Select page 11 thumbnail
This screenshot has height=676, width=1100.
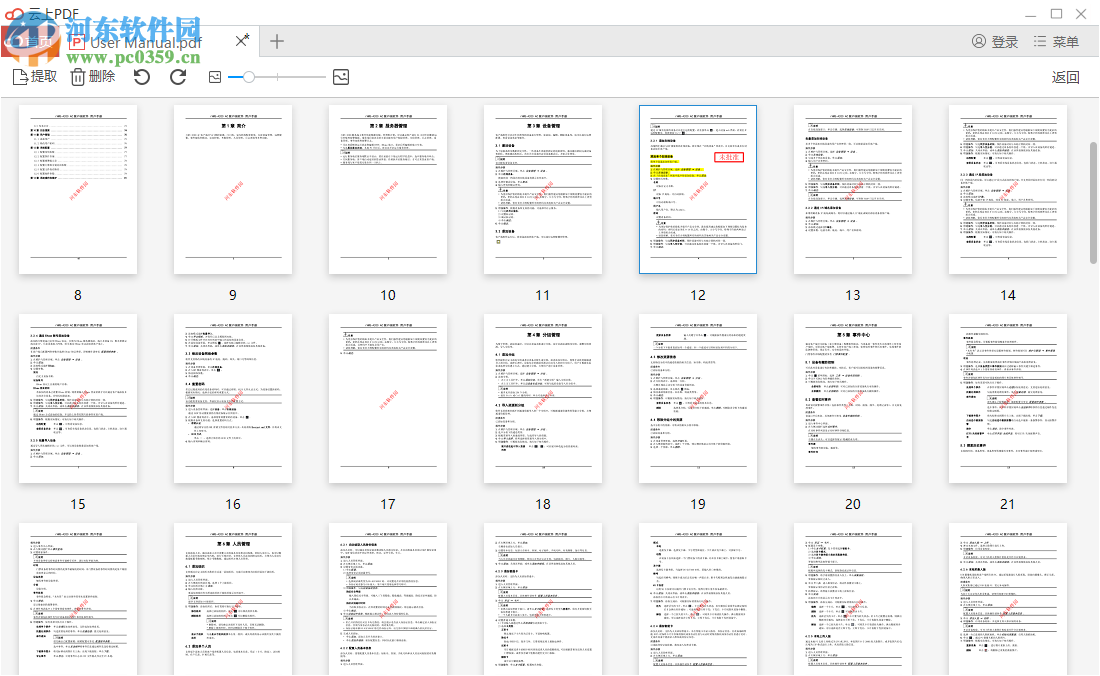pyautogui.click(x=543, y=189)
